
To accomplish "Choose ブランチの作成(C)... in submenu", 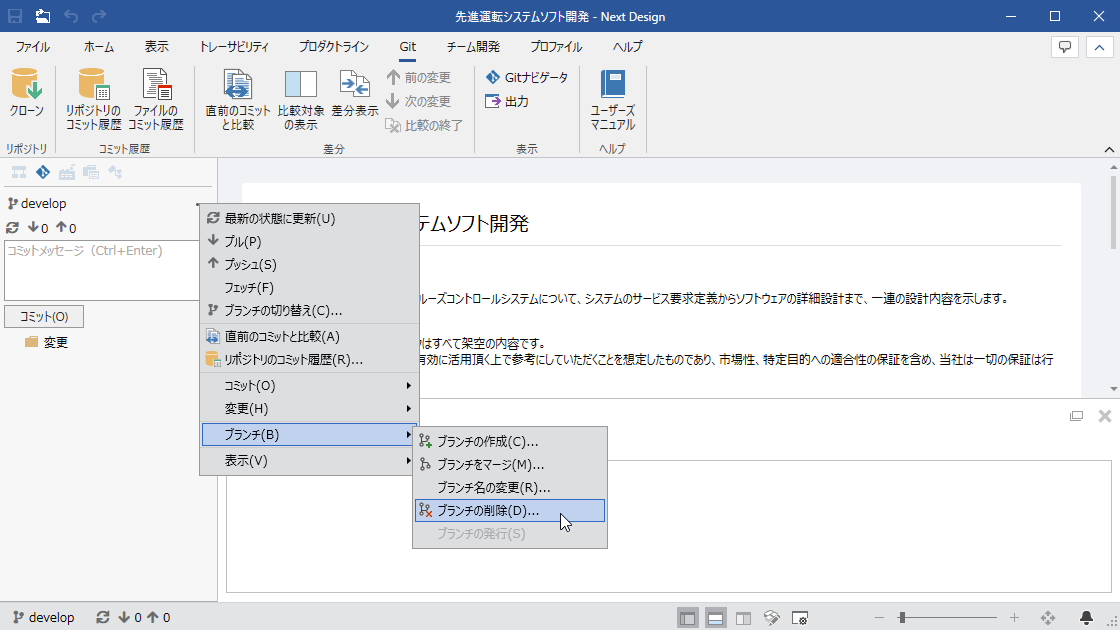I will (510, 441).
